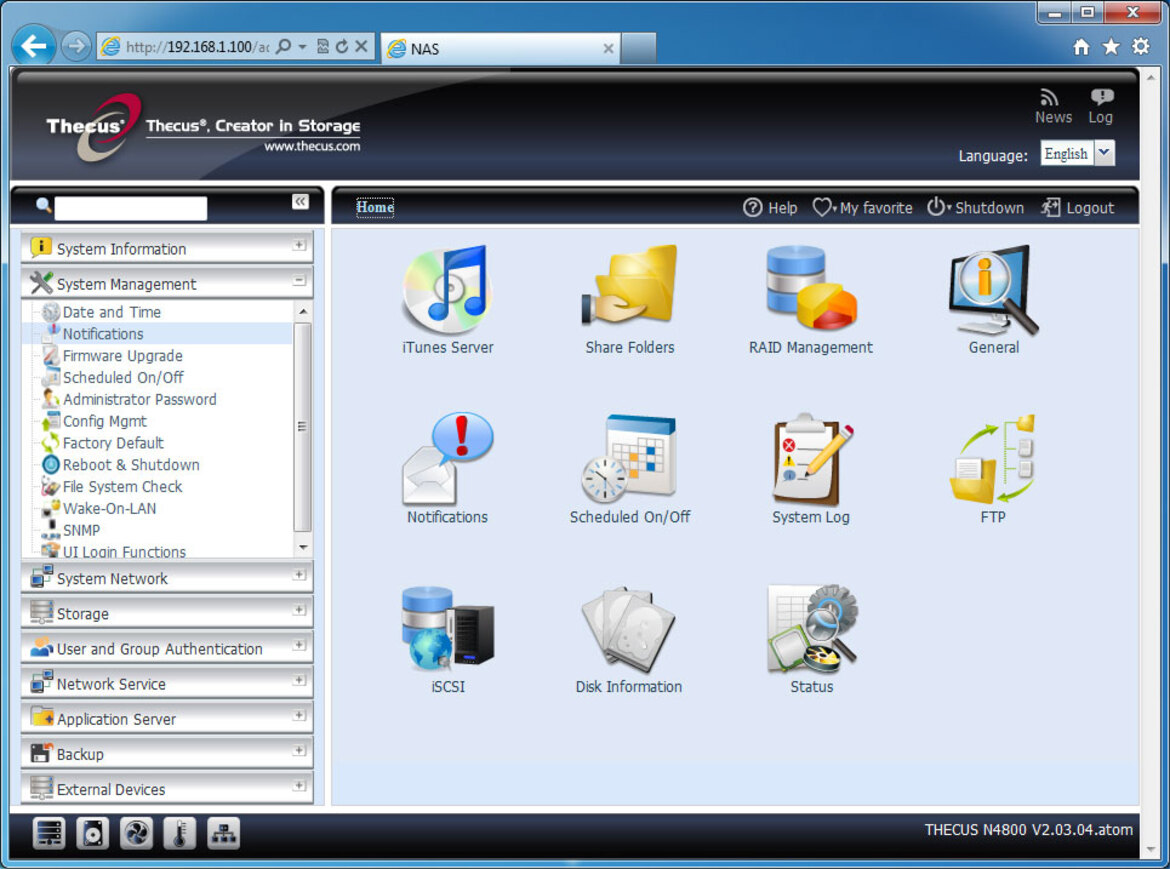Collapse the left menu panel
Viewport: 1170px width, 869px height.
300,201
